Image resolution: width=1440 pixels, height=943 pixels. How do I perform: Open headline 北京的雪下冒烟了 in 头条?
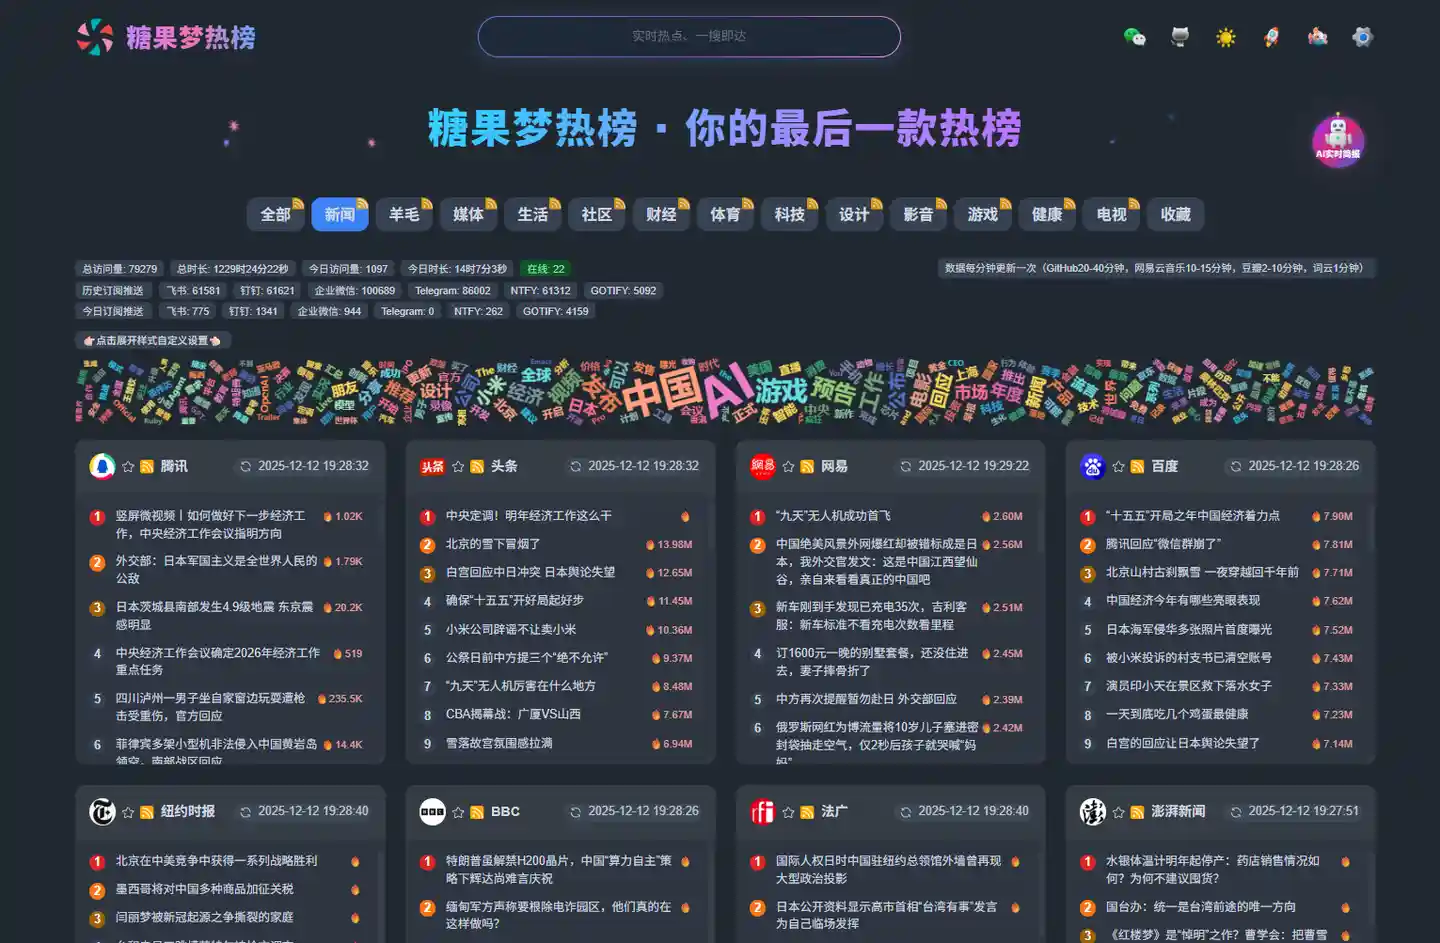[x=493, y=544]
